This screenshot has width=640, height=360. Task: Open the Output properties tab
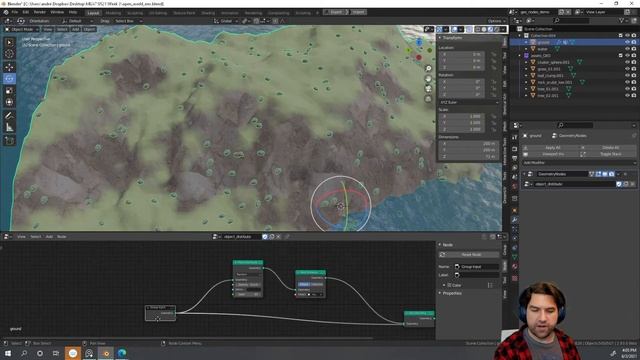pyautogui.click(x=515, y=158)
